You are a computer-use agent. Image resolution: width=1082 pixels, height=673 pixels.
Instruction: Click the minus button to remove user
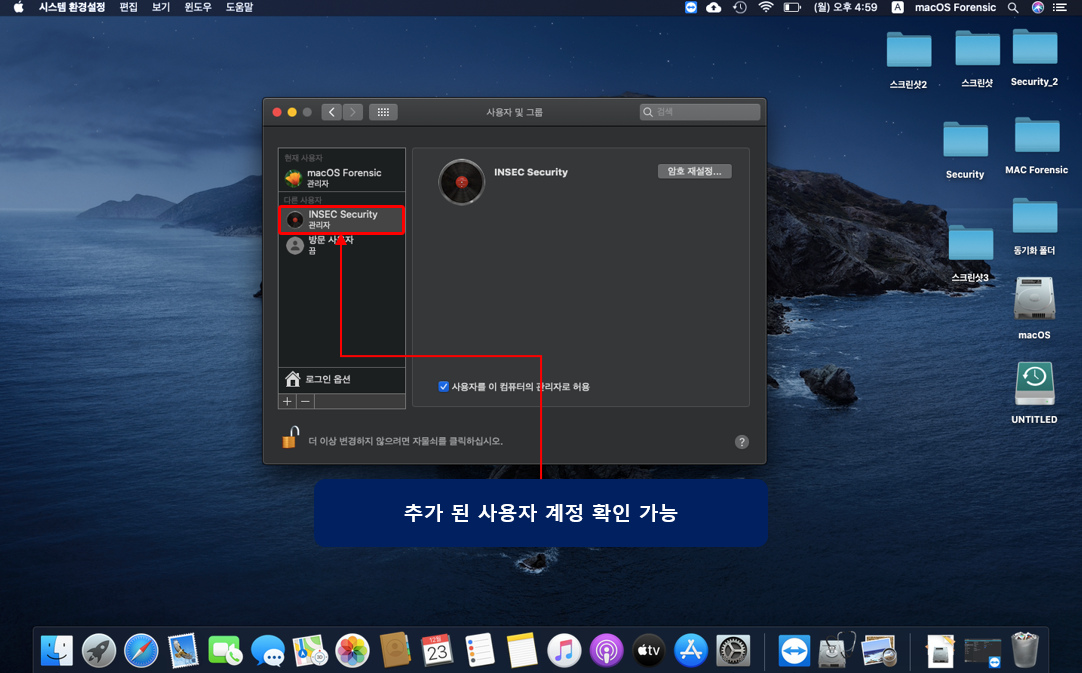[306, 401]
